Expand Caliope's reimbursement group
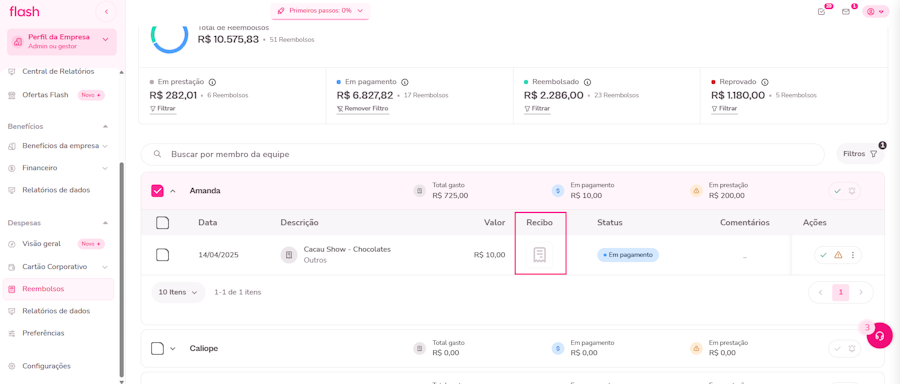The height and width of the screenshot is (384, 900). pyautogui.click(x=173, y=348)
